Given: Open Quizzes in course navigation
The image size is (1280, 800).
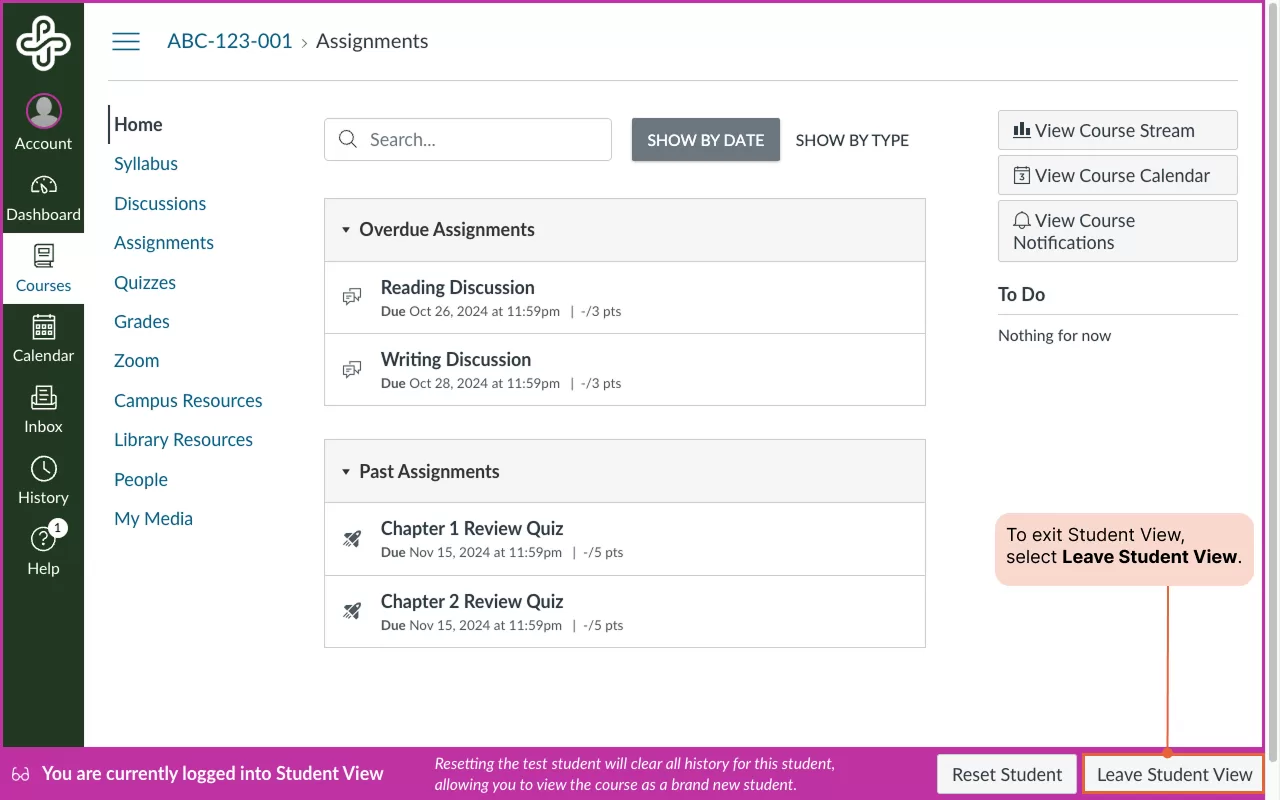Looking at the screenshot, I should point(145,282).
